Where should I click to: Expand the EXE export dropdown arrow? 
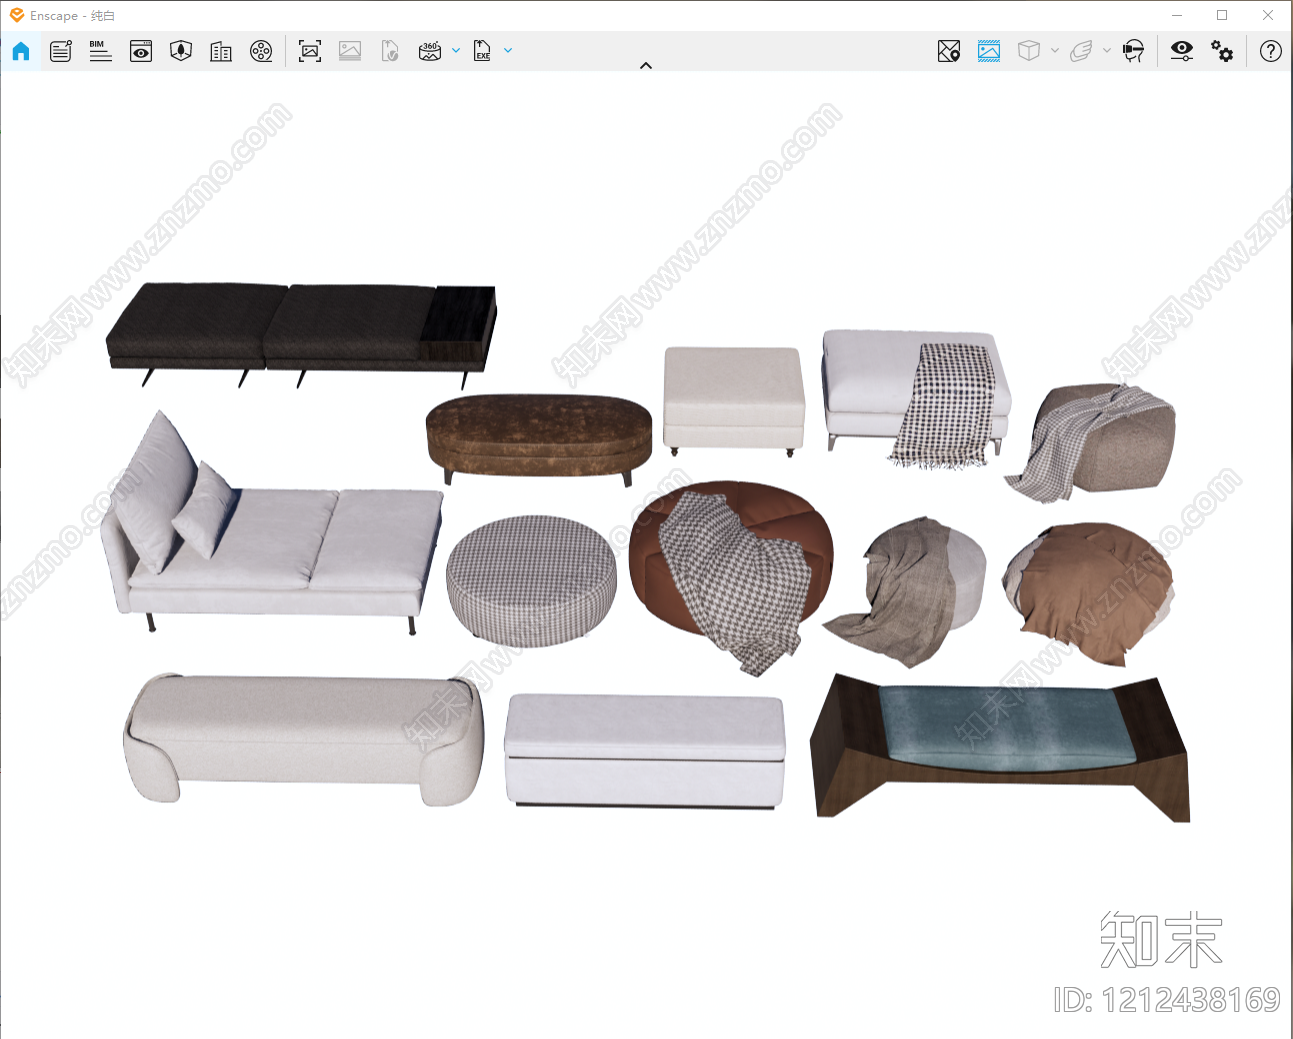coord(508,50)
